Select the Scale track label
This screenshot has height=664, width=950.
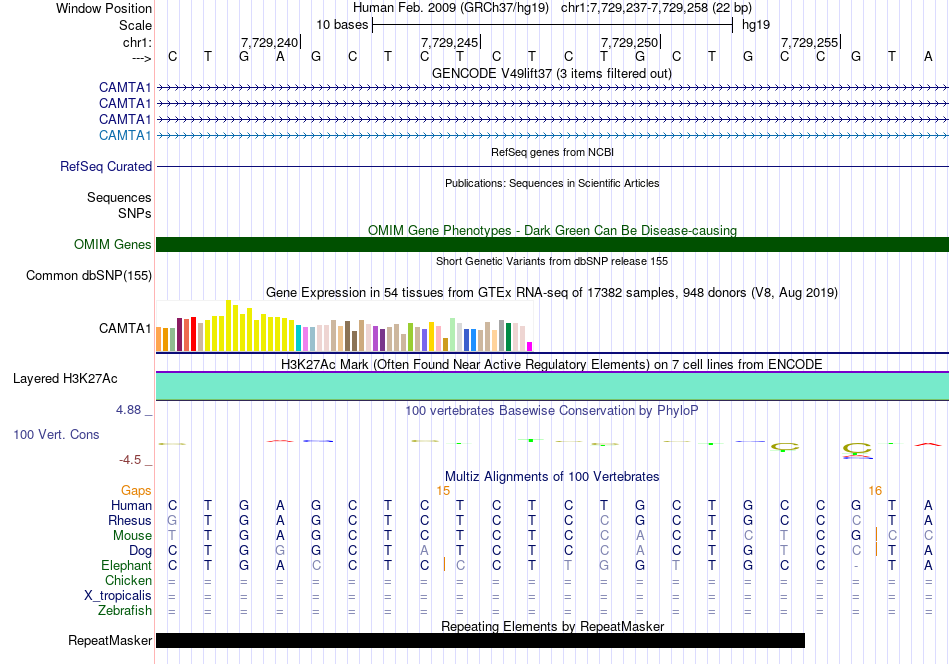(135, 25)
